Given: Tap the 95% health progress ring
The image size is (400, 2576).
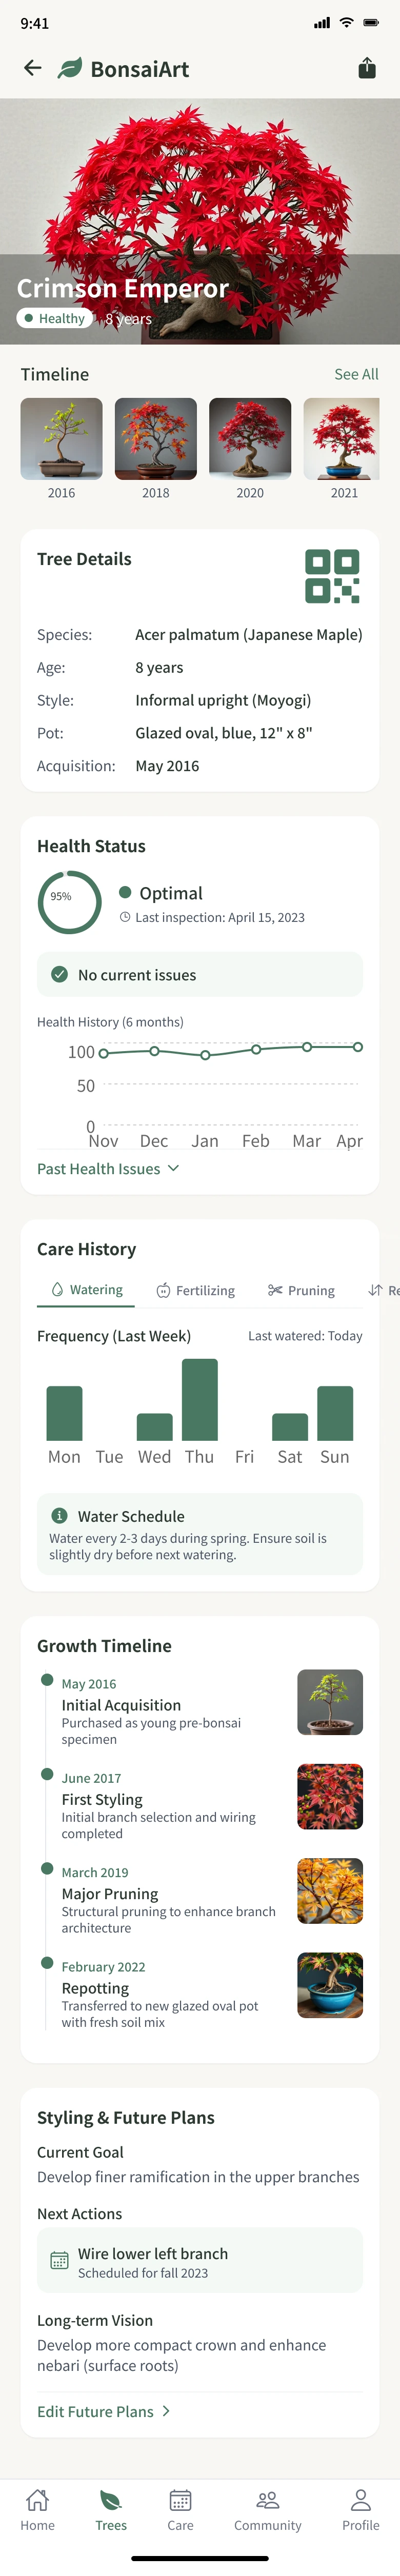Looking at the screenshot, I should [x=69, y=902].
